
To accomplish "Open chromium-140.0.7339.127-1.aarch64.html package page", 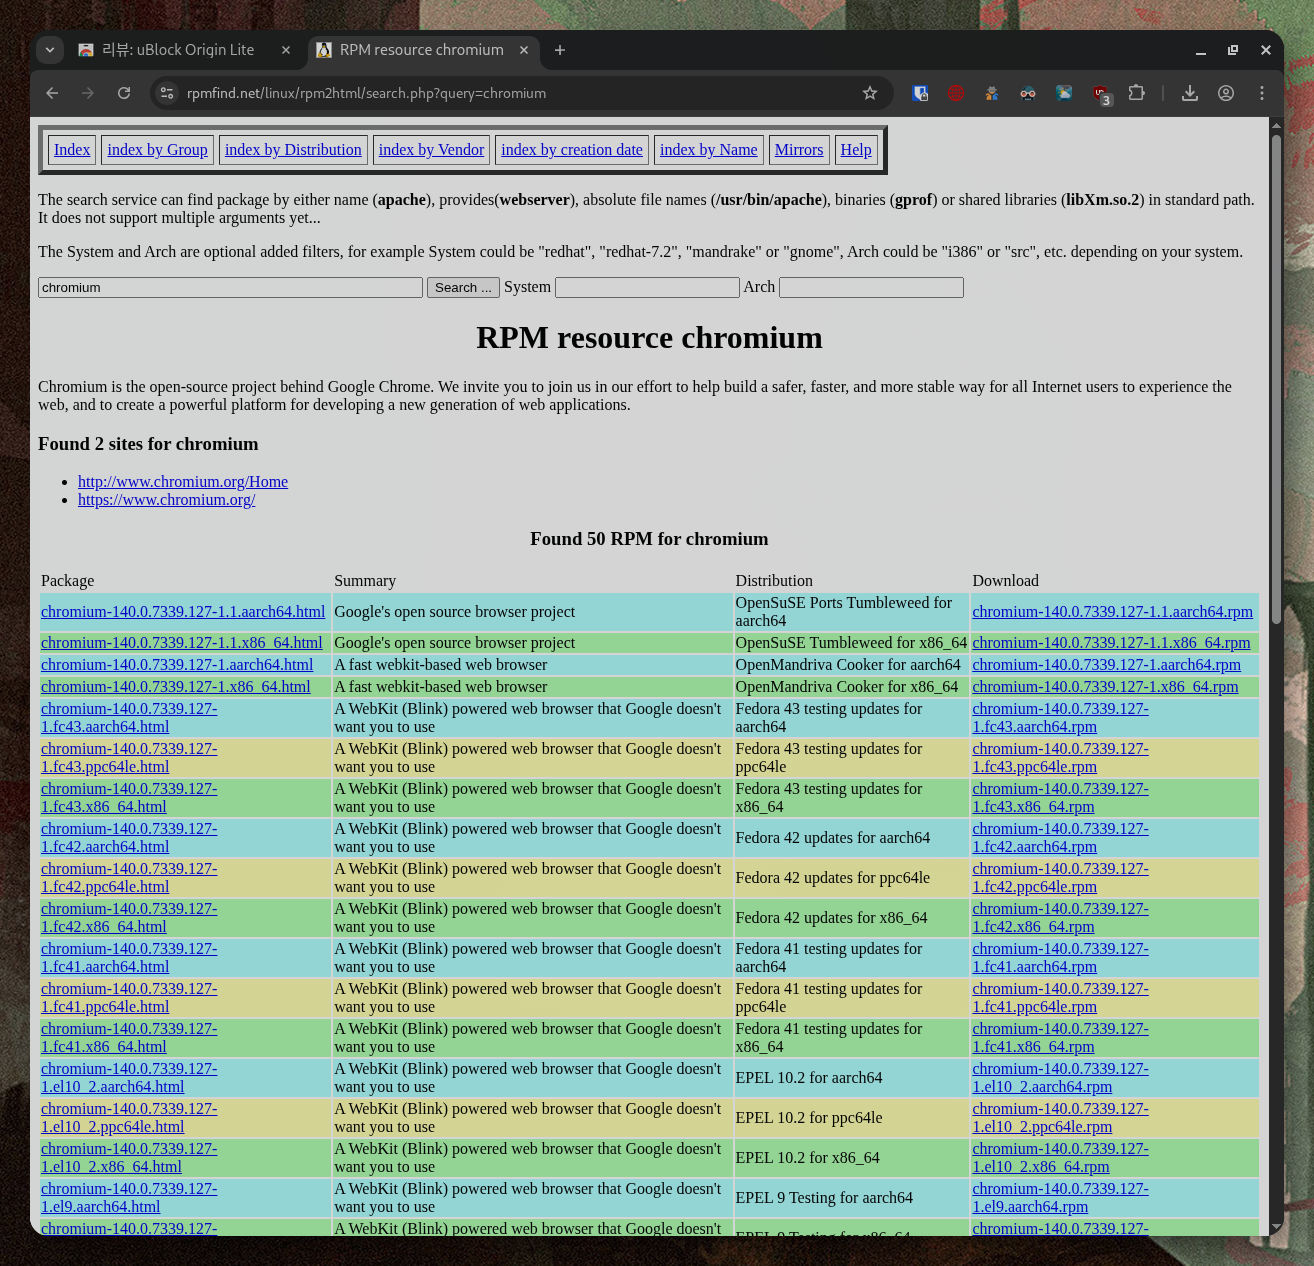I will click(177, 665).
